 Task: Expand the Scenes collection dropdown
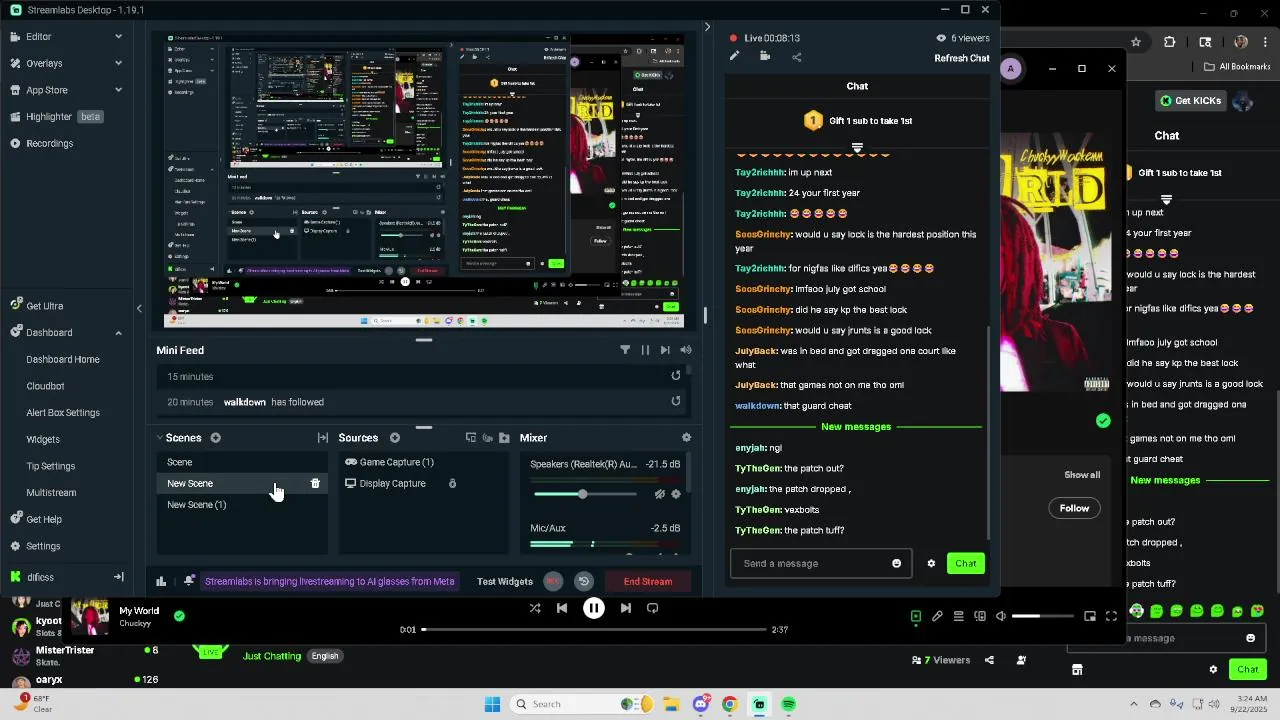tap(159, 438)
